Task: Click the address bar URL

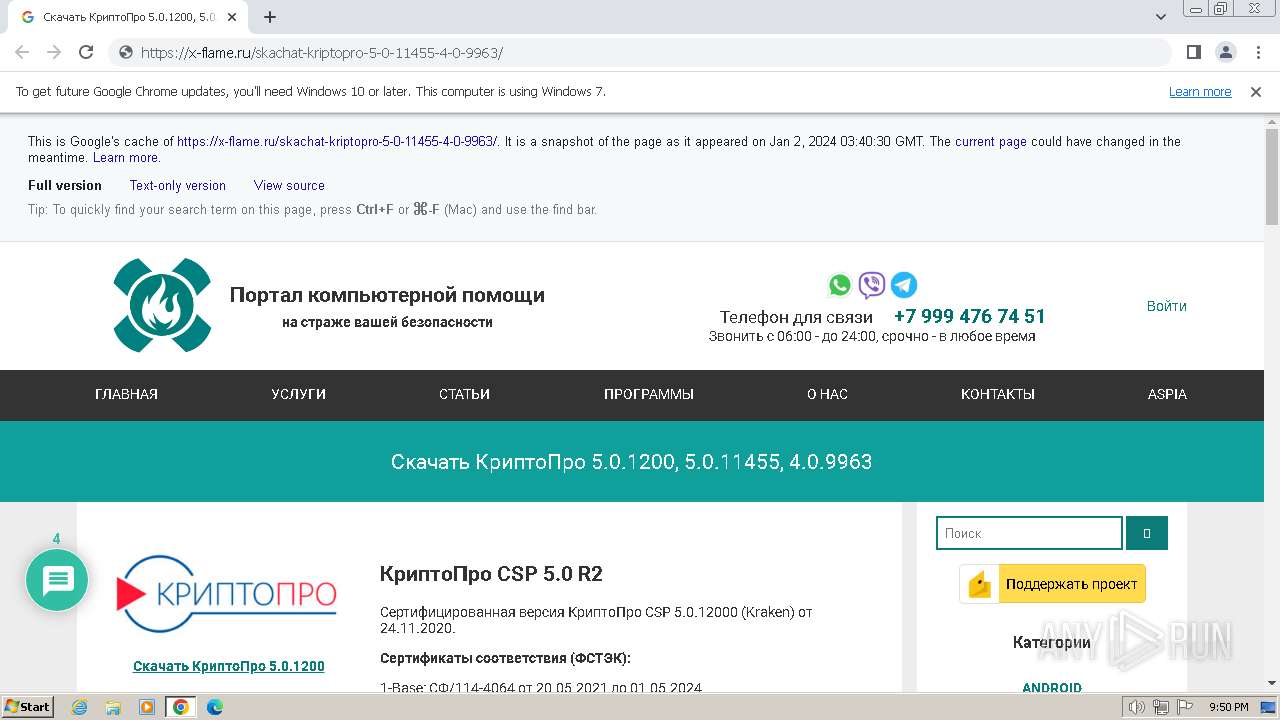Action: point(322,53)
